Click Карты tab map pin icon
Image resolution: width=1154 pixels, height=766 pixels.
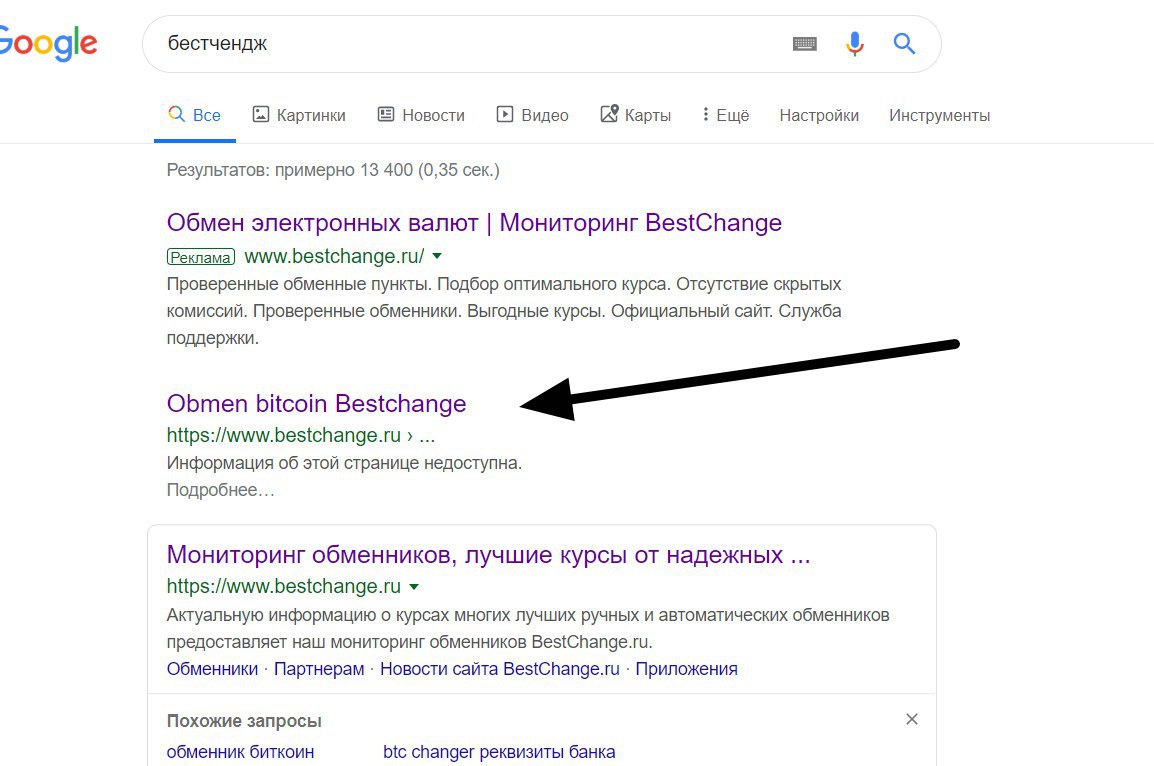pos(609,113)
